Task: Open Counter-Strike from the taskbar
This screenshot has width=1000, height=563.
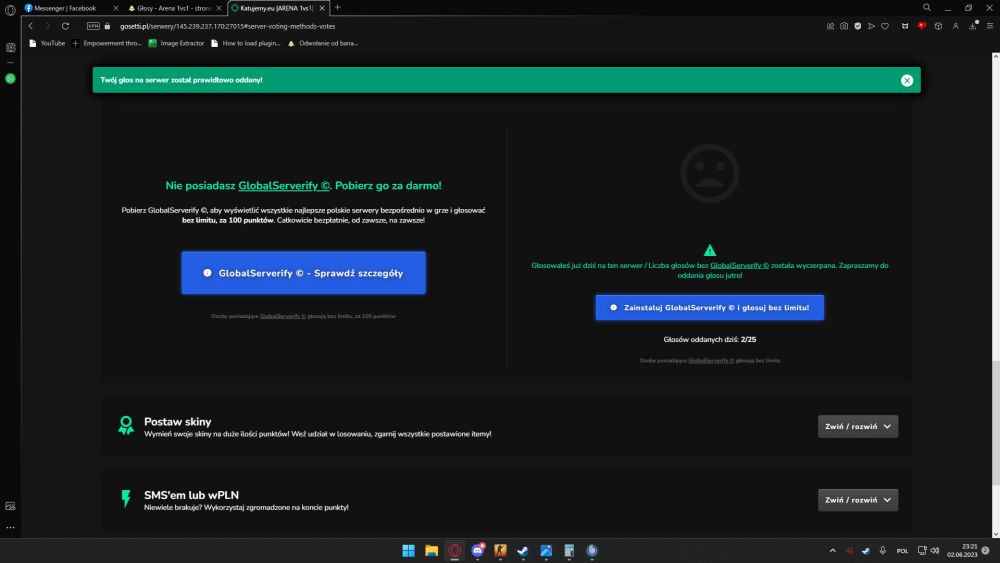Action: [501, 550]
